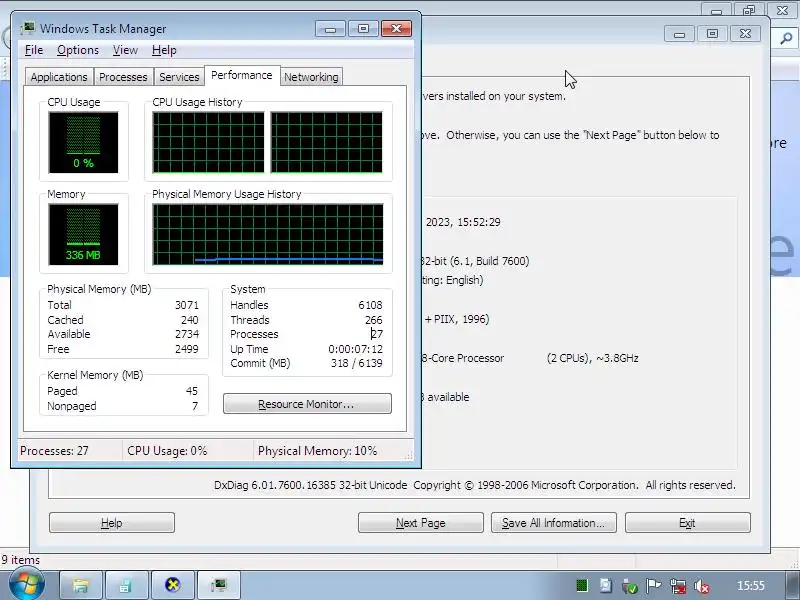Close the Windows Task Manager window
The width and height of the screenshot is (800, 600).
(x=396, y=29)
